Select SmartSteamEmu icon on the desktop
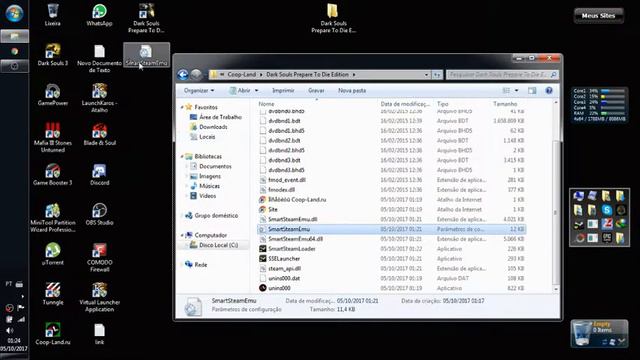640x360 pixels. (x=146, y=55)
